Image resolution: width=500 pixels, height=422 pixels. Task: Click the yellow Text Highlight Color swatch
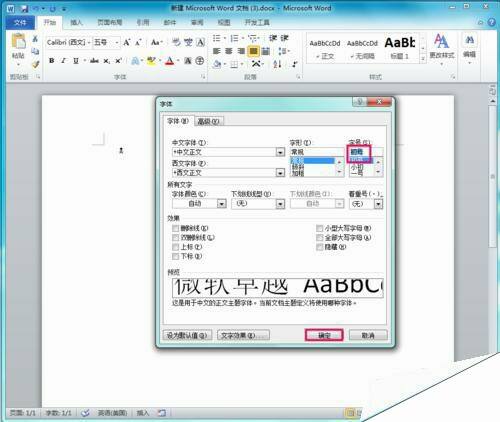[151, 61]
